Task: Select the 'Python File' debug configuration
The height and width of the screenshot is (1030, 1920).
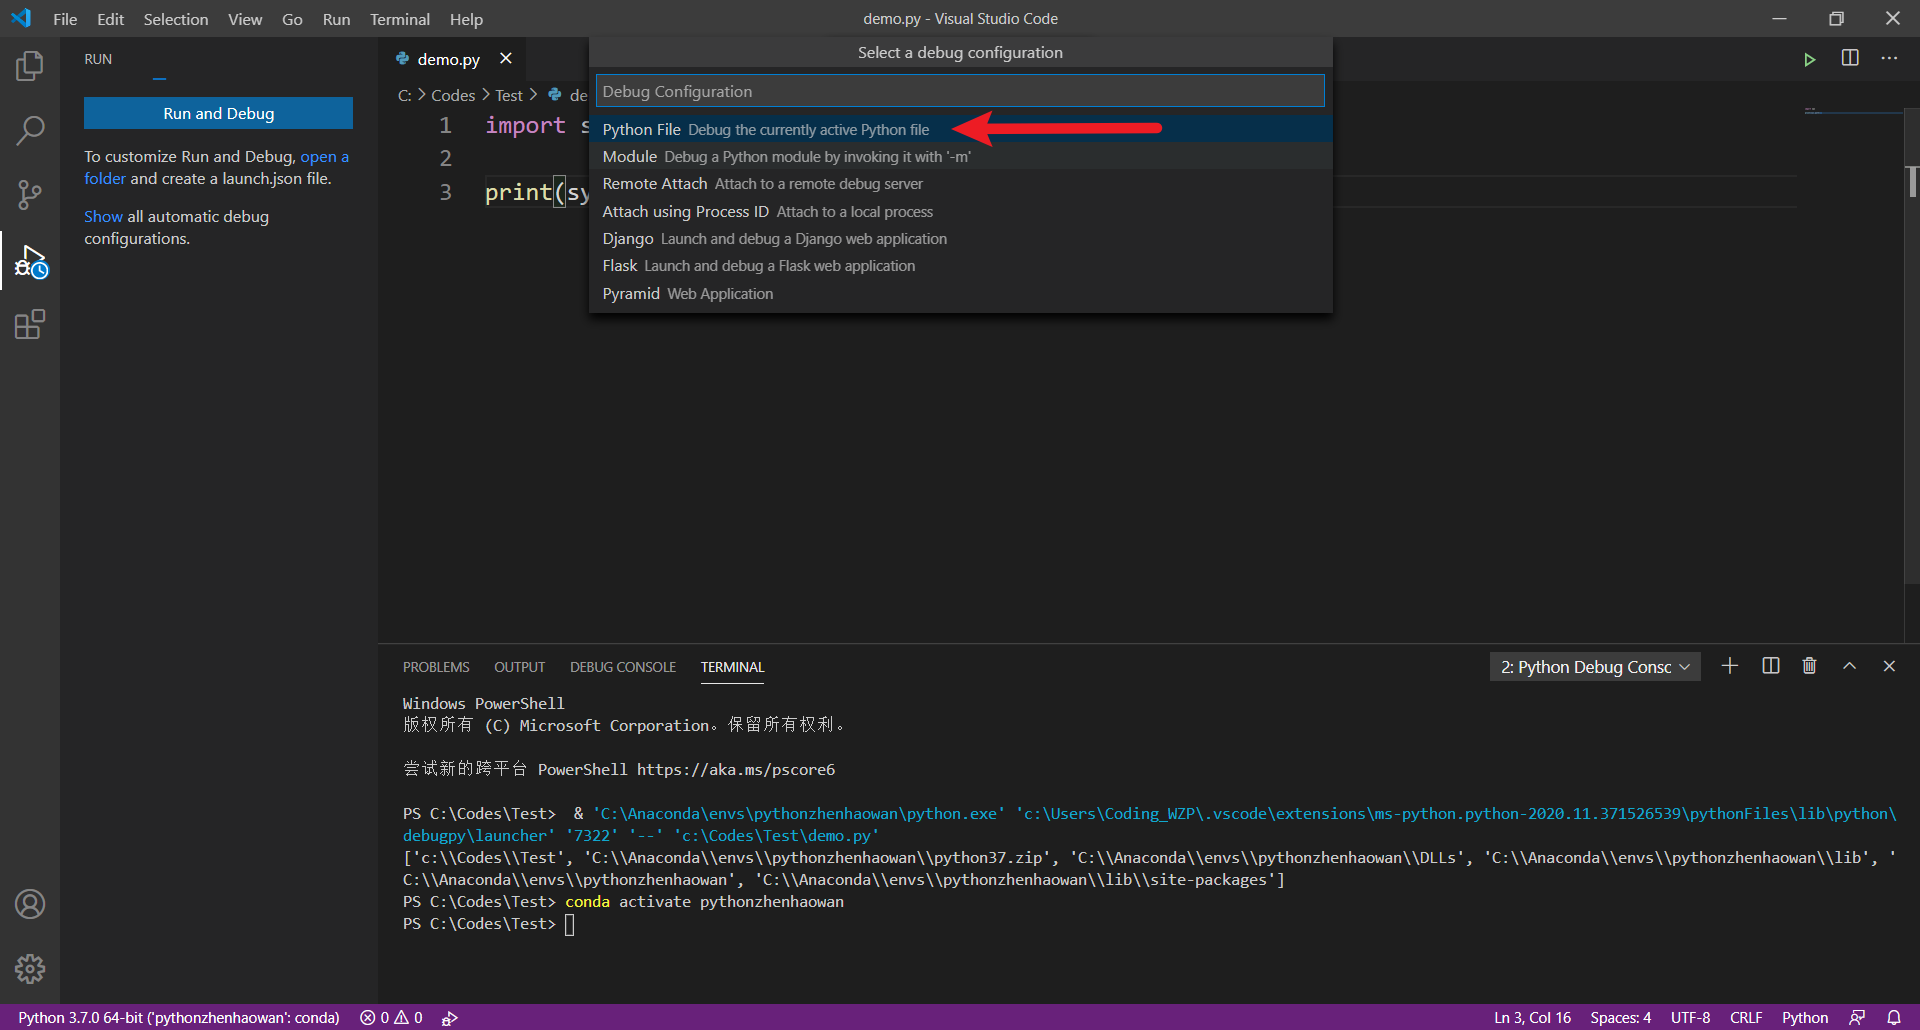Action: click(x=700, y=129)
